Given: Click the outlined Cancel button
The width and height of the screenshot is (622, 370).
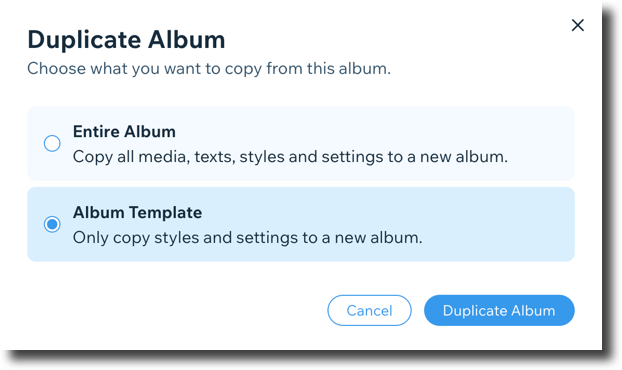Looking at the screenshot, I should 369,310.
